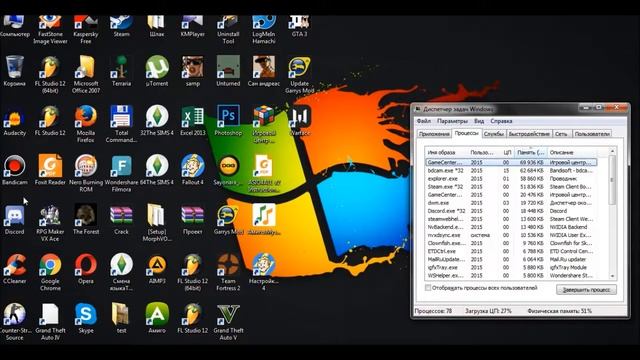Select the Opera browser icon

pyautogui.click(x=86, y=269)
